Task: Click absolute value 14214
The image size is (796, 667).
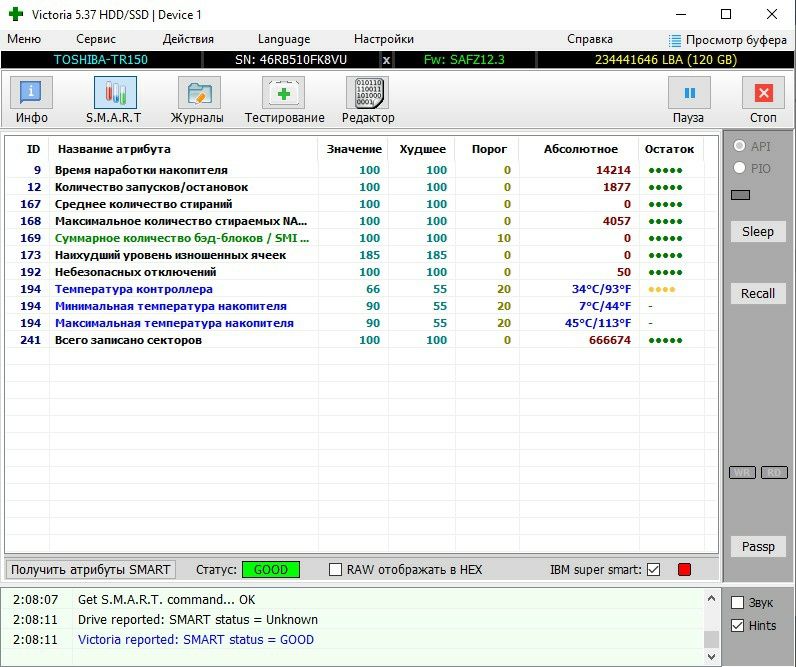Action: (613, 170)
